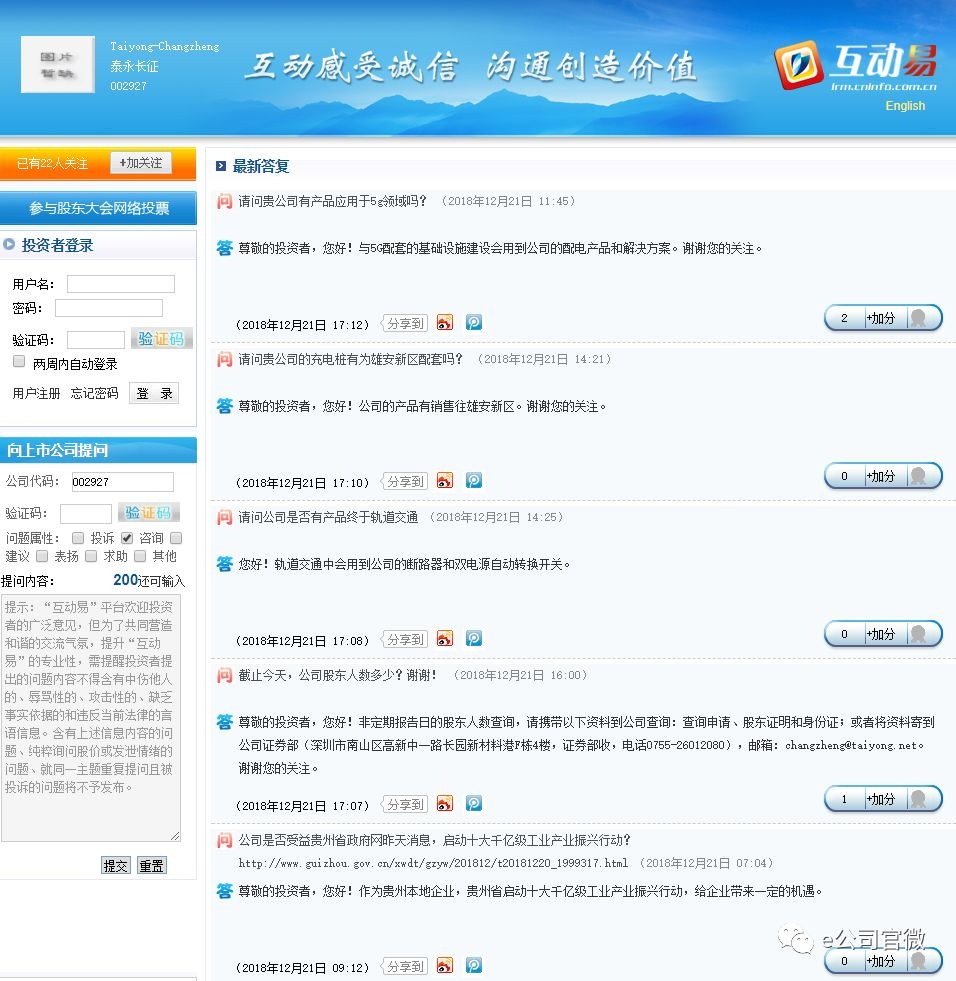Refresh the login 验证码 captcha image

(161, 338)
